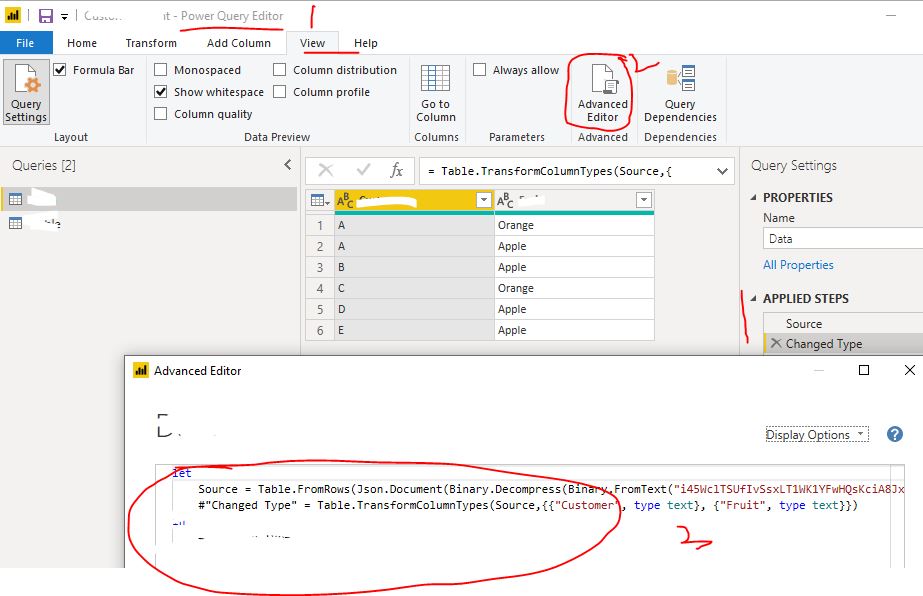Image resolution: width=923 pixels, height=596 pixels.
Task: Open Quick Access Toolbar customize dropdown
Action: (64, 16)
